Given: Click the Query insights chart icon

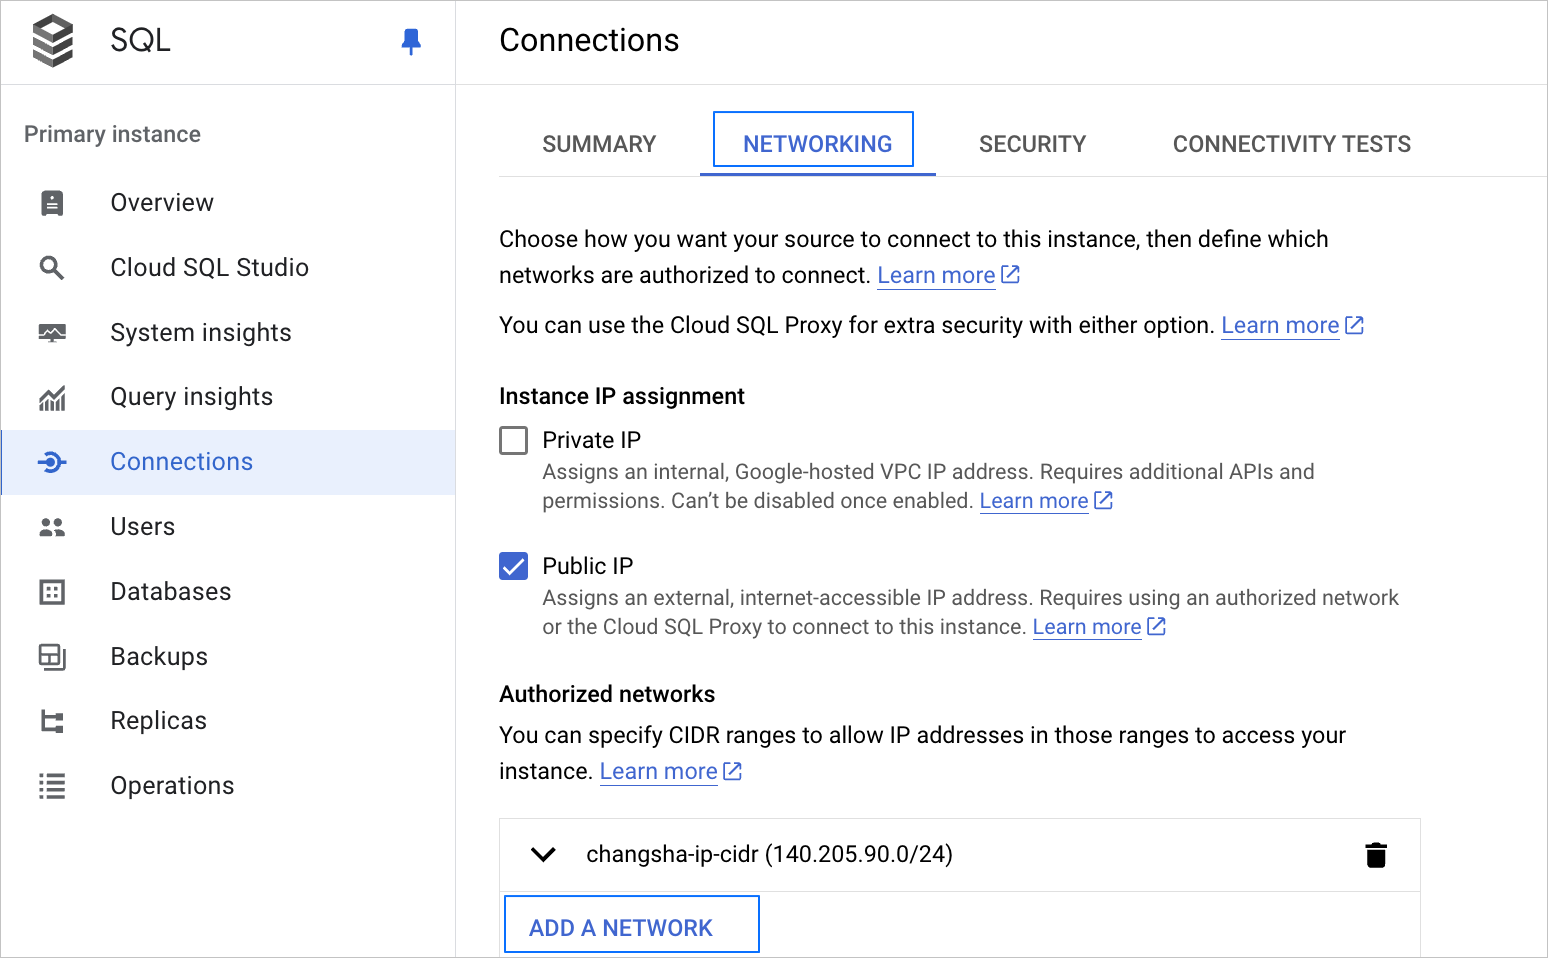Looking at the screenshot, I should point(52,398).
